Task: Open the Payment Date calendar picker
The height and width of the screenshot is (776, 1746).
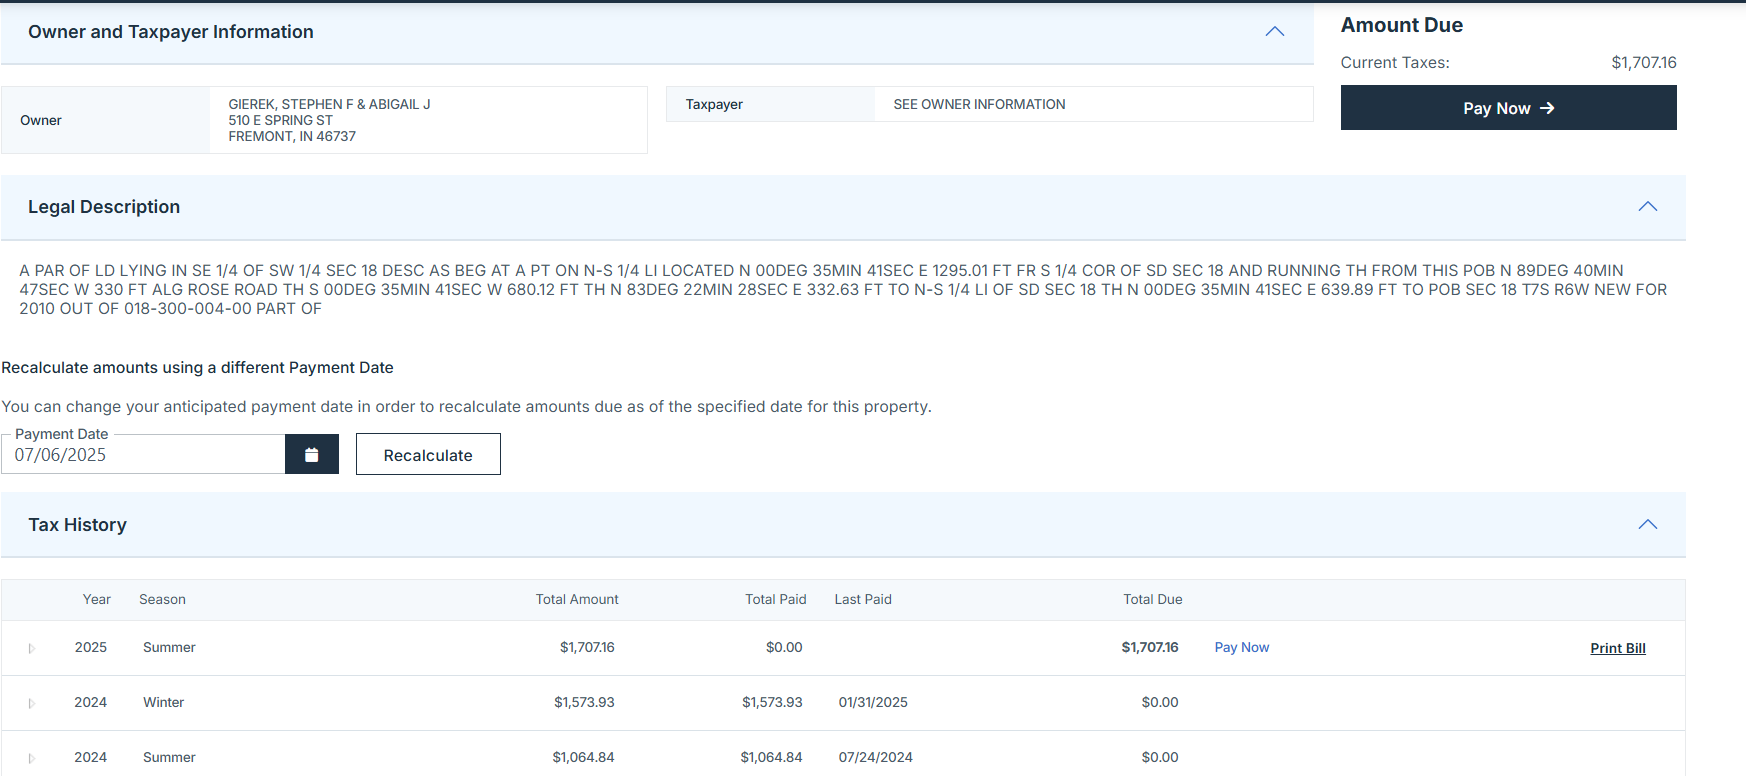Action: pos(311,454)
